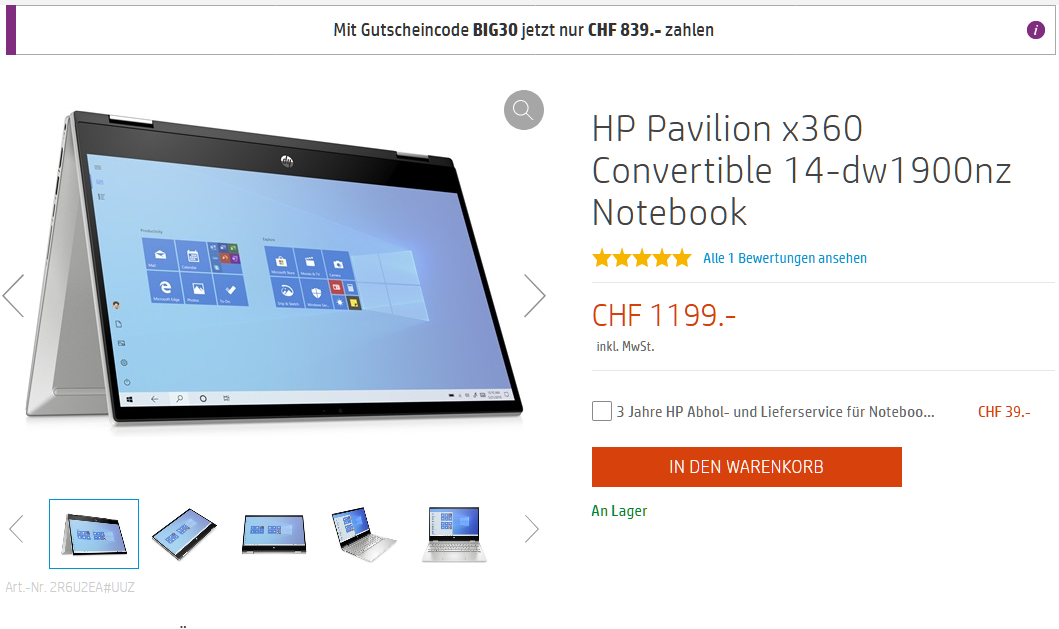Image resolution: width=1059 pixels, height=629 pixels.
Task: Show previous main product image
Action: (14, 295)
